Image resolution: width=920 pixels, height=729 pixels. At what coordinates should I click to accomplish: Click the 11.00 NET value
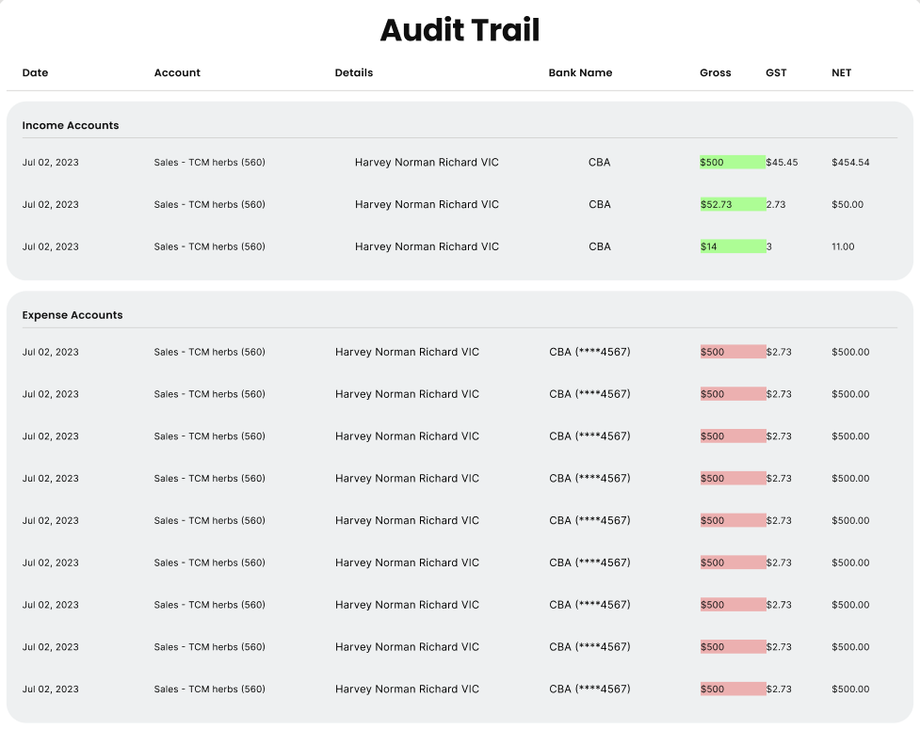coord(843,247)
